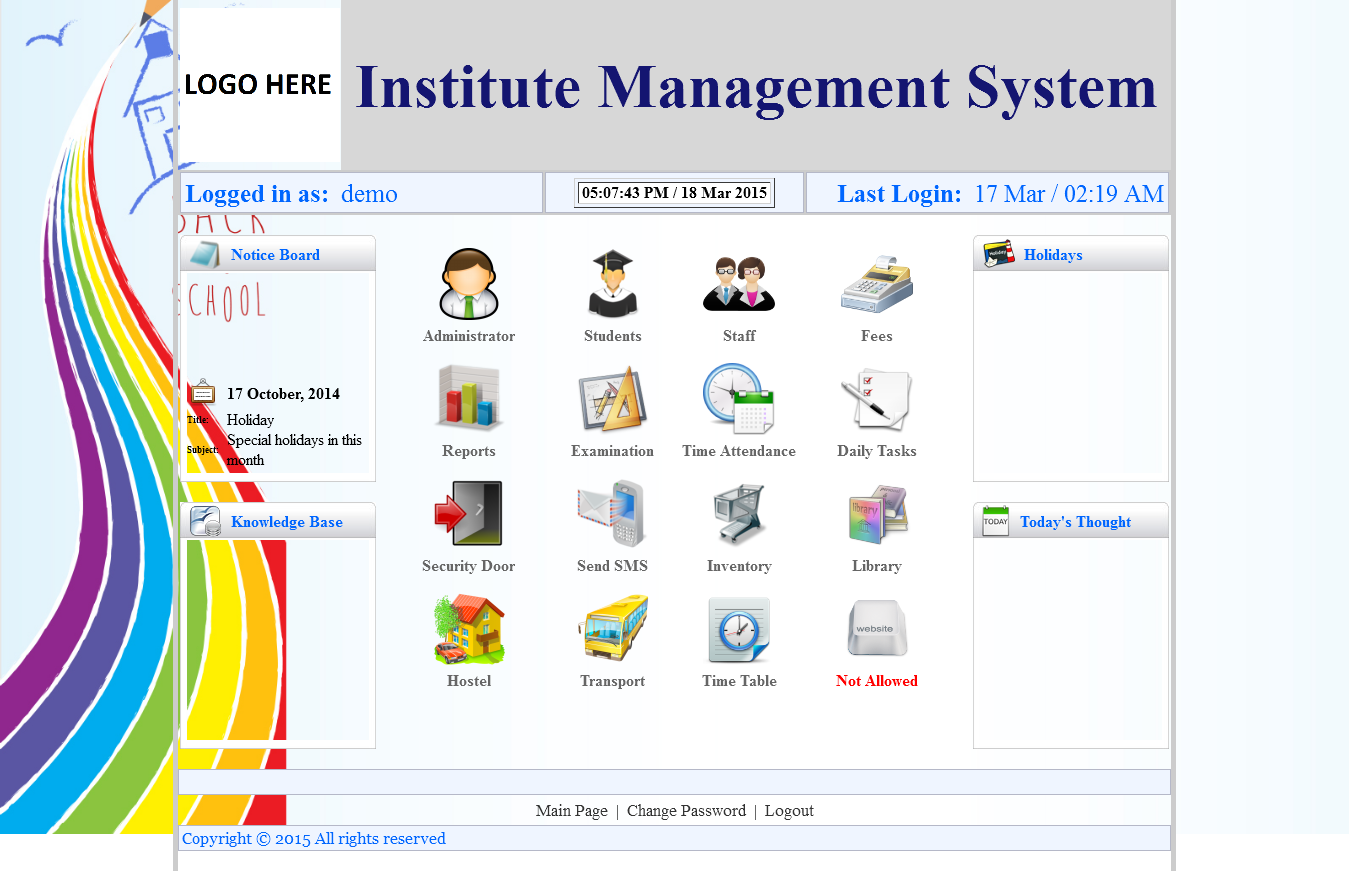
Task: Click the Administrator text label
Action: point(469,336)
